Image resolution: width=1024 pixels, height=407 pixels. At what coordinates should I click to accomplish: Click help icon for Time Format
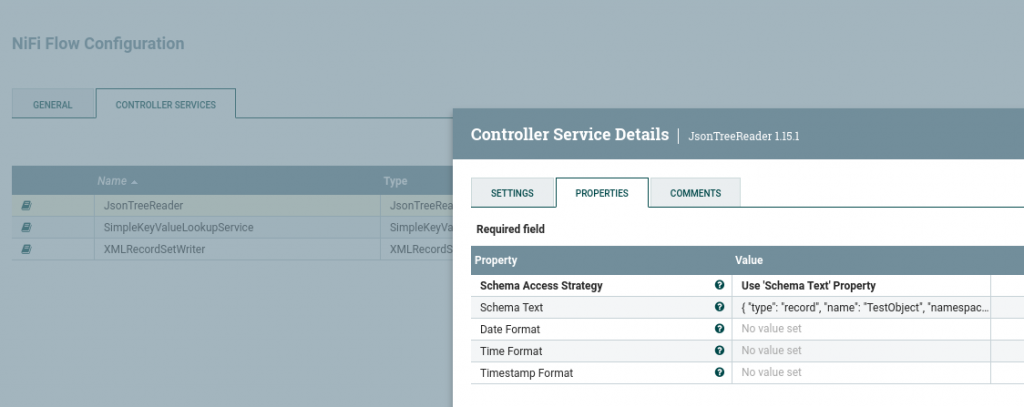(x=719, y=351)
